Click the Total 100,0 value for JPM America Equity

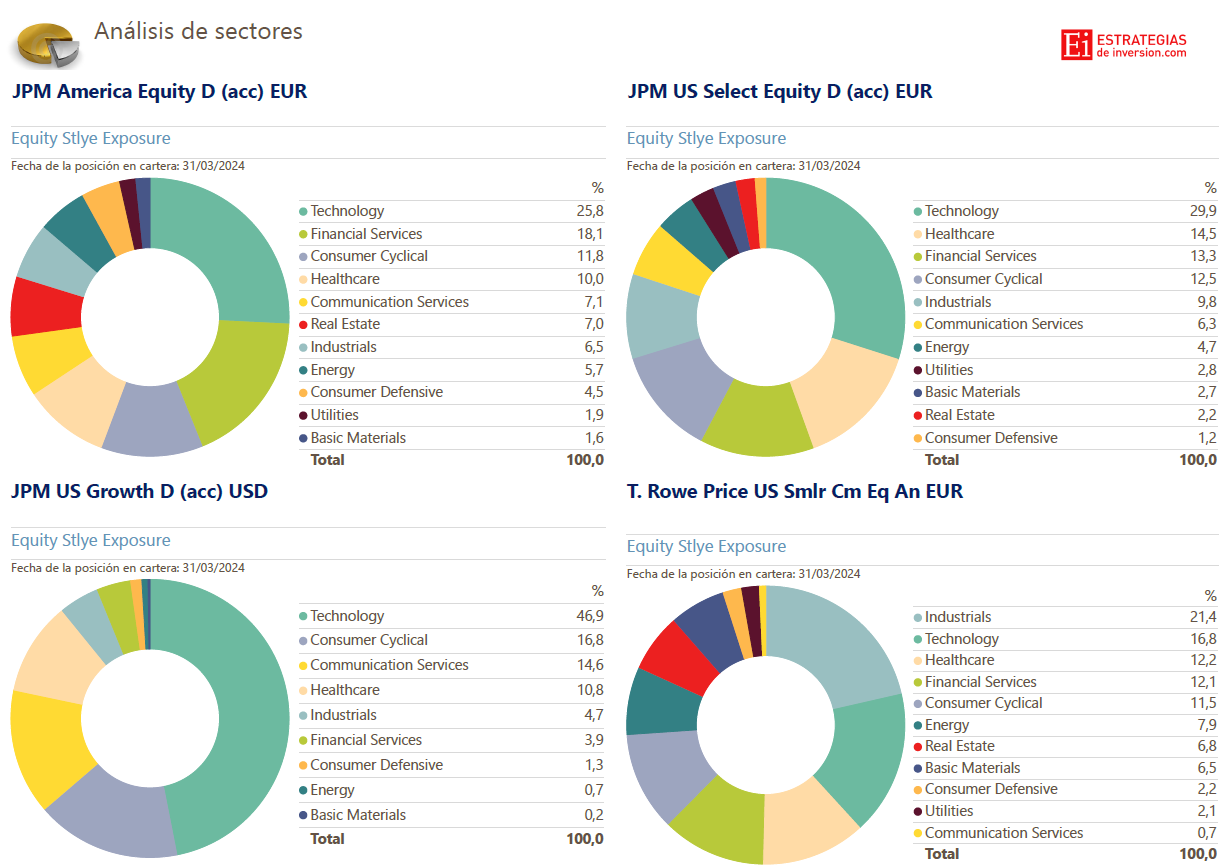[585, 460]
